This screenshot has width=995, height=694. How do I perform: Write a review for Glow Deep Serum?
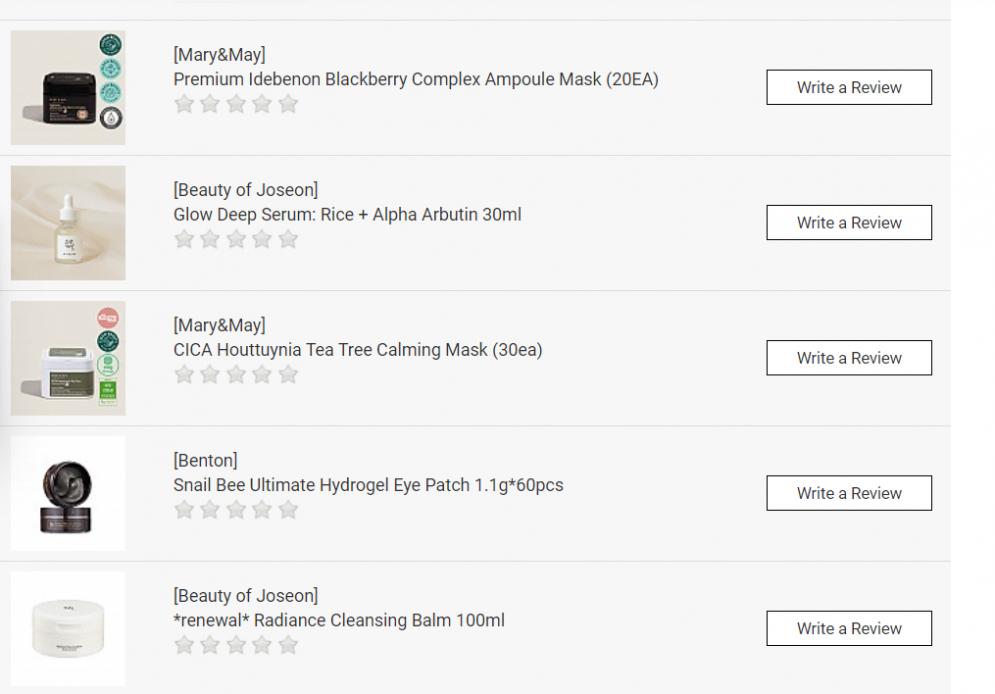pos(849,222)
